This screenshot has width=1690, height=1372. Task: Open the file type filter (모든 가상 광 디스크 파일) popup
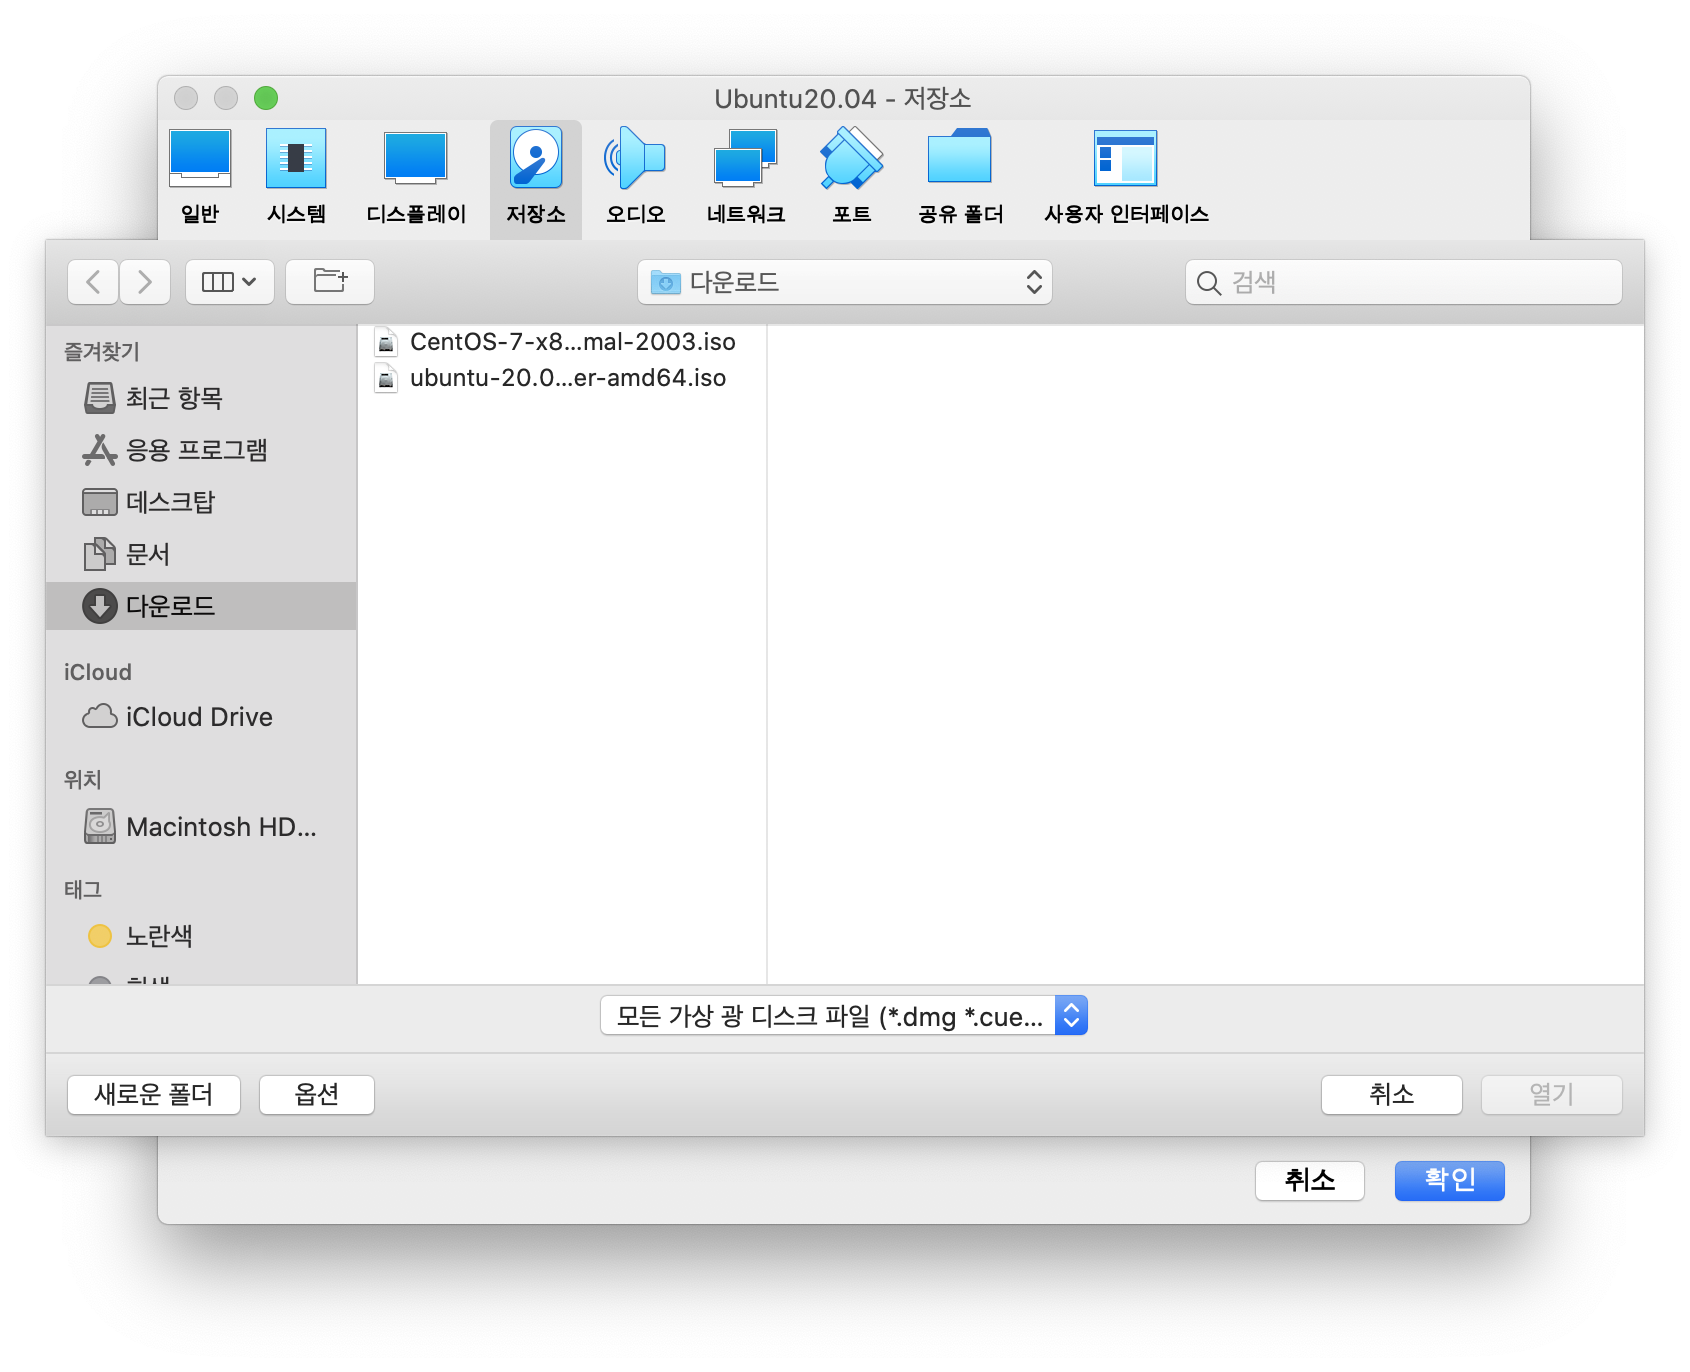pyautogui.click(x=844, y=1016)
